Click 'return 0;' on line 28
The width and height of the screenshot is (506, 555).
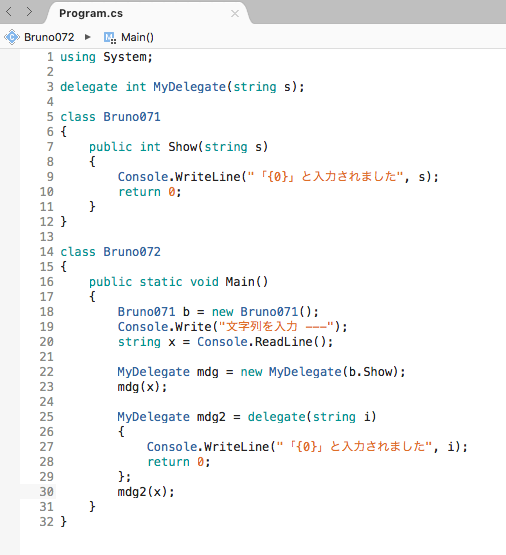(x=179, y=462)
